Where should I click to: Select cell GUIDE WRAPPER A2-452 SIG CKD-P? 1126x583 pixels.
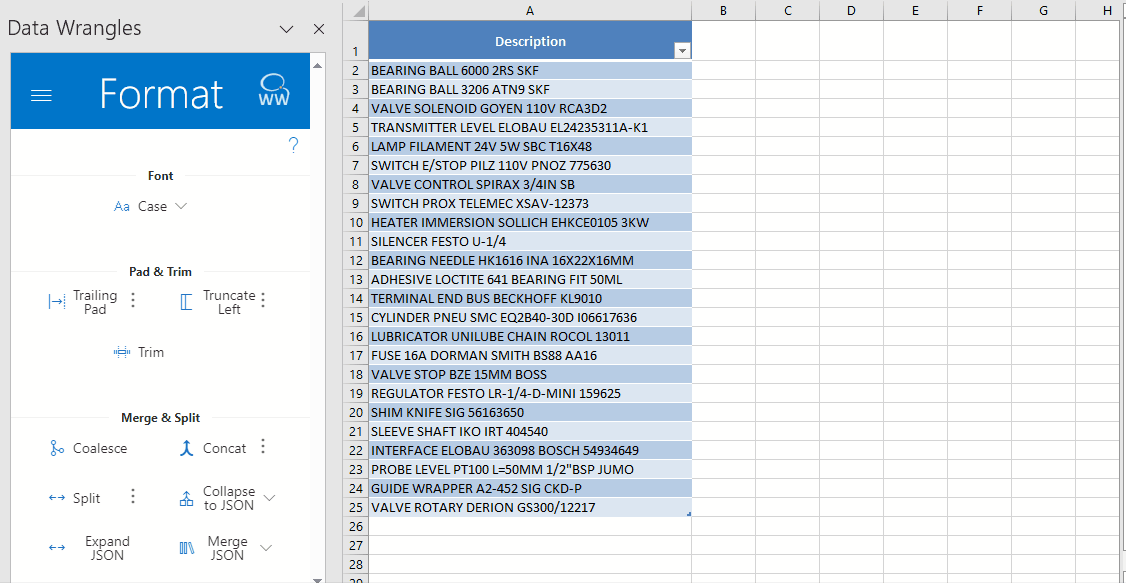tap(530, 488)
